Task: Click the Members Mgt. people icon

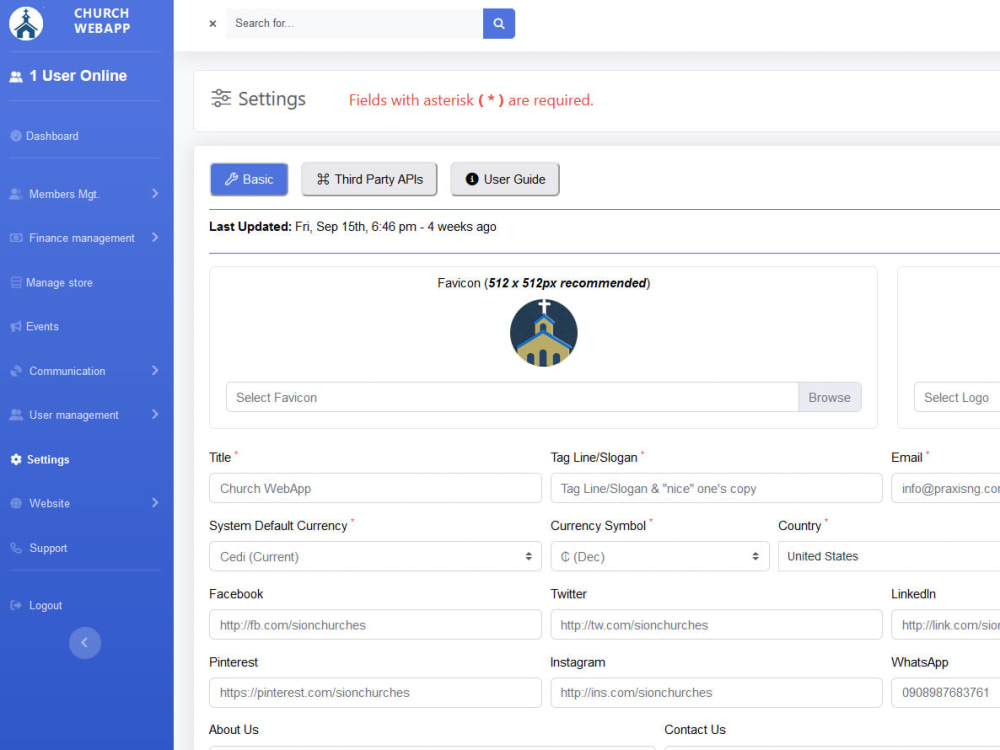Action: coord(16,194)
